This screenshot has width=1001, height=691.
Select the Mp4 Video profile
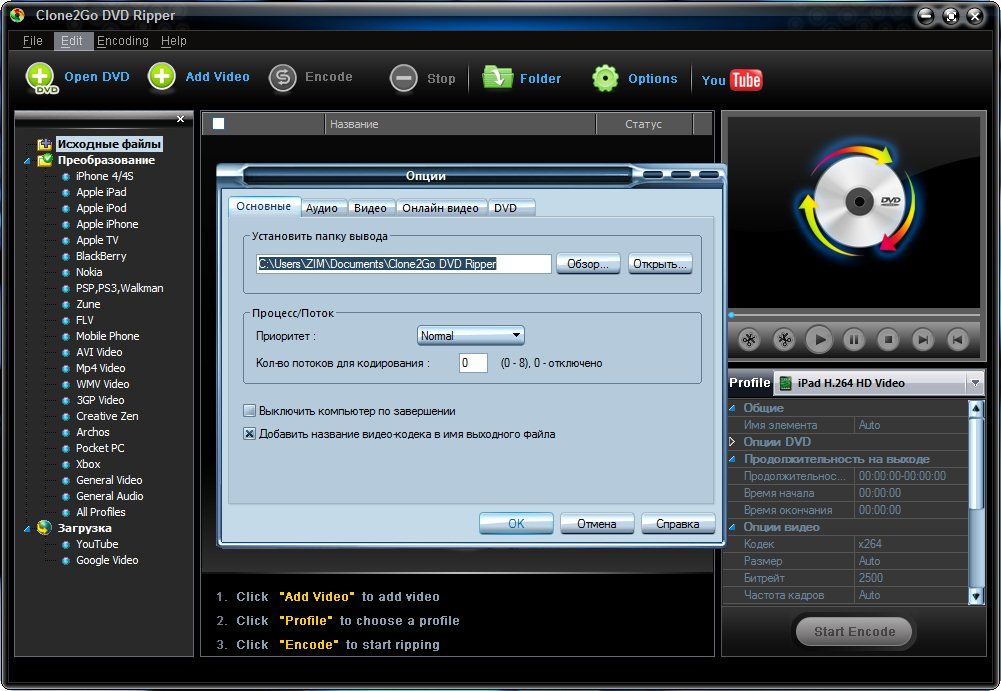(x=100, y=368)
